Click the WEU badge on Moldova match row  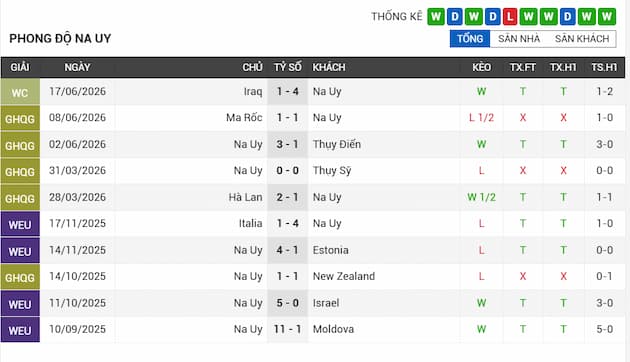(20, 330)
